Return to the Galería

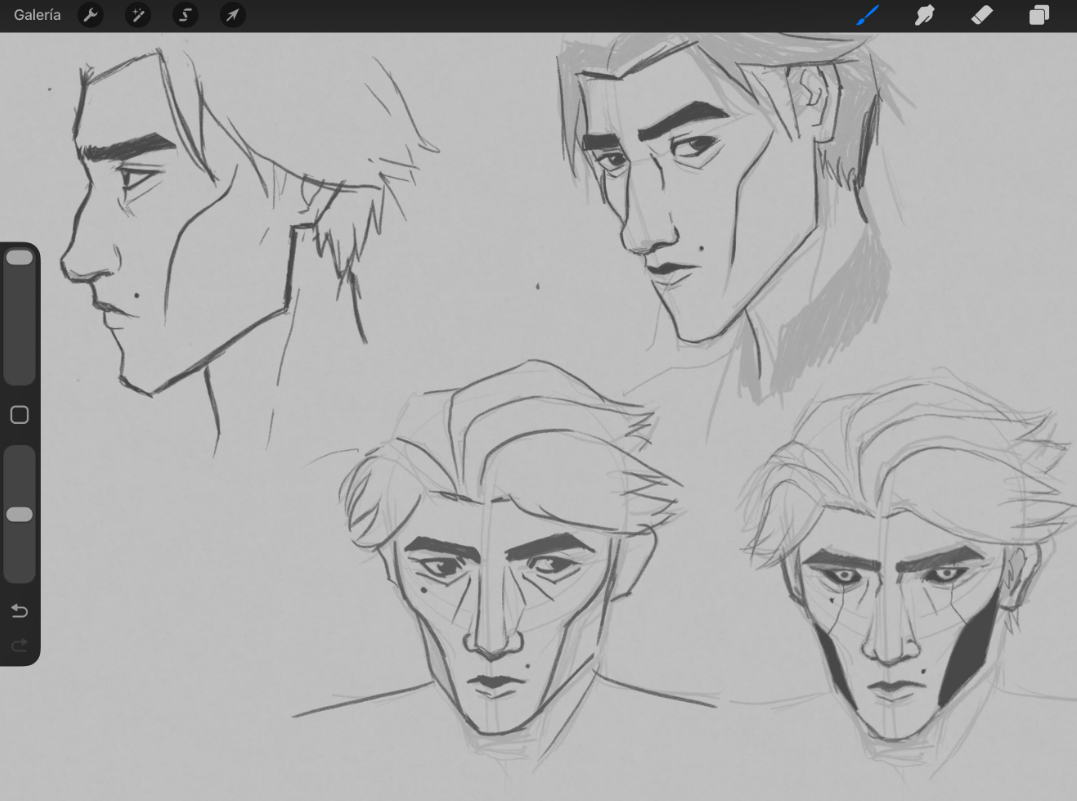(37, 15)
